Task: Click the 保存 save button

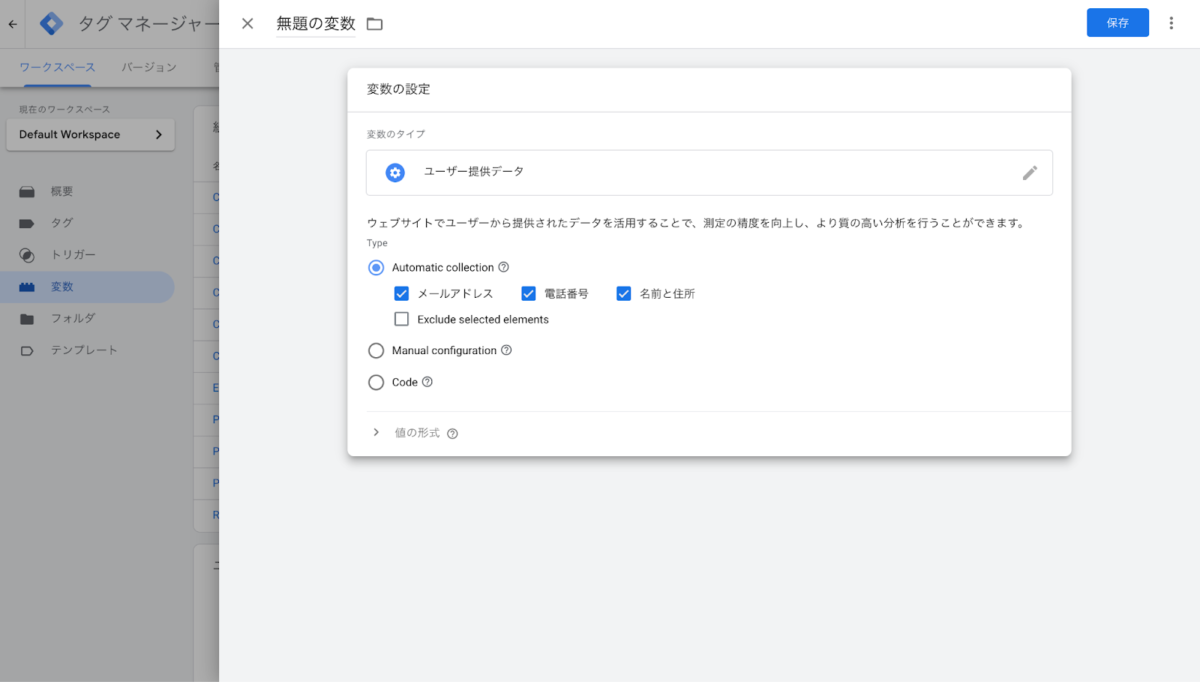Action: [x=1117, y=23]
